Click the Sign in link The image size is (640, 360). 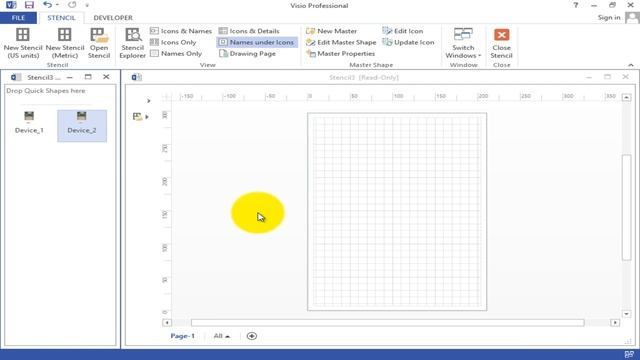pyautogui.click(x=609, y=18)
